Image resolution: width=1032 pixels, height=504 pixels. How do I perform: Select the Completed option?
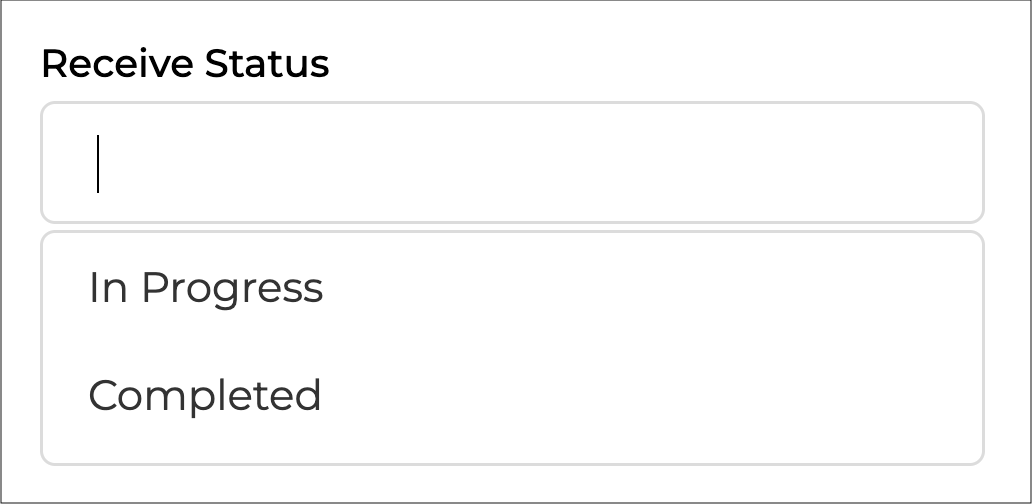pos(205,395)
